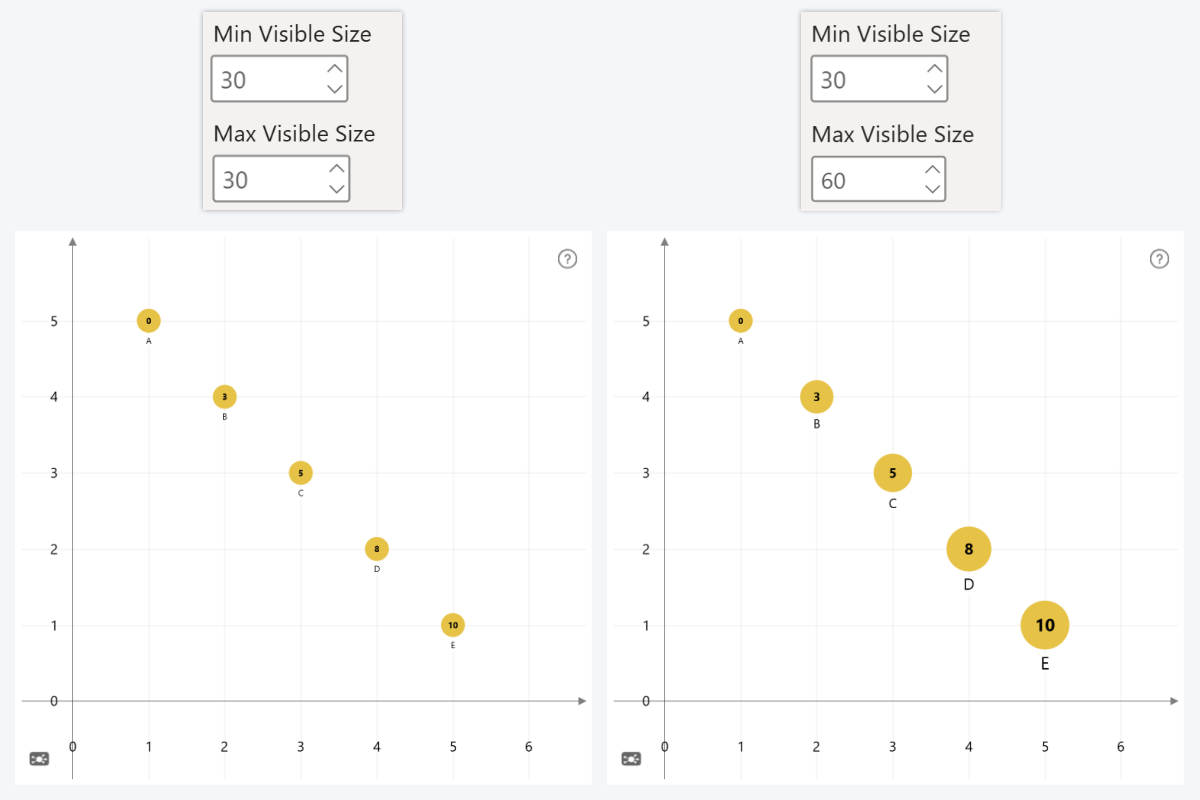Click help icon on left chart
This screenshot has width=1200, height=800.
pos(567,259)
